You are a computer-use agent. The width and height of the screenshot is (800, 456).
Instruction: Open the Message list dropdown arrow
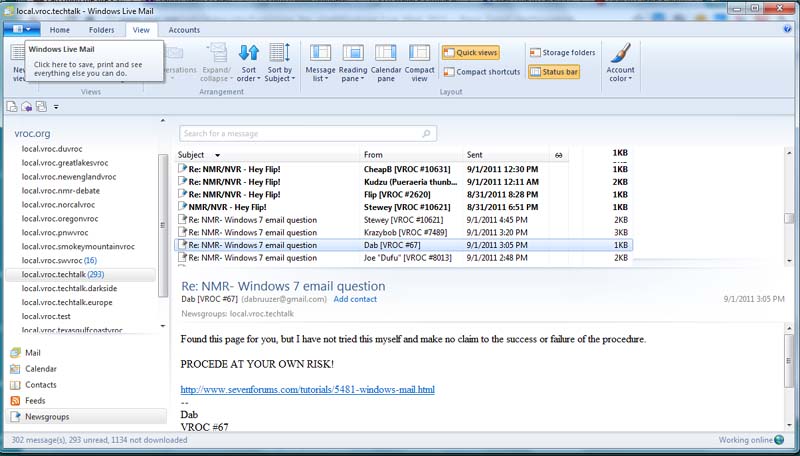pos(327,79)
